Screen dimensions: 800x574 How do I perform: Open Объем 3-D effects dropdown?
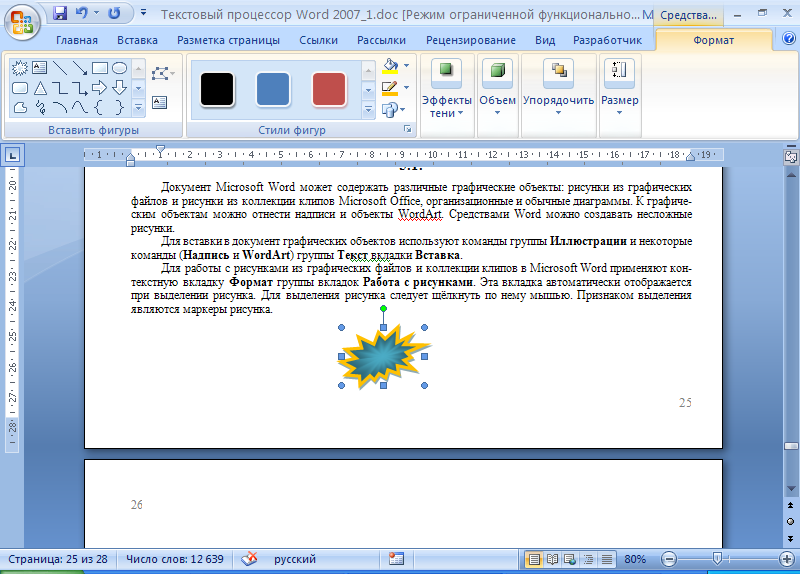497,89
